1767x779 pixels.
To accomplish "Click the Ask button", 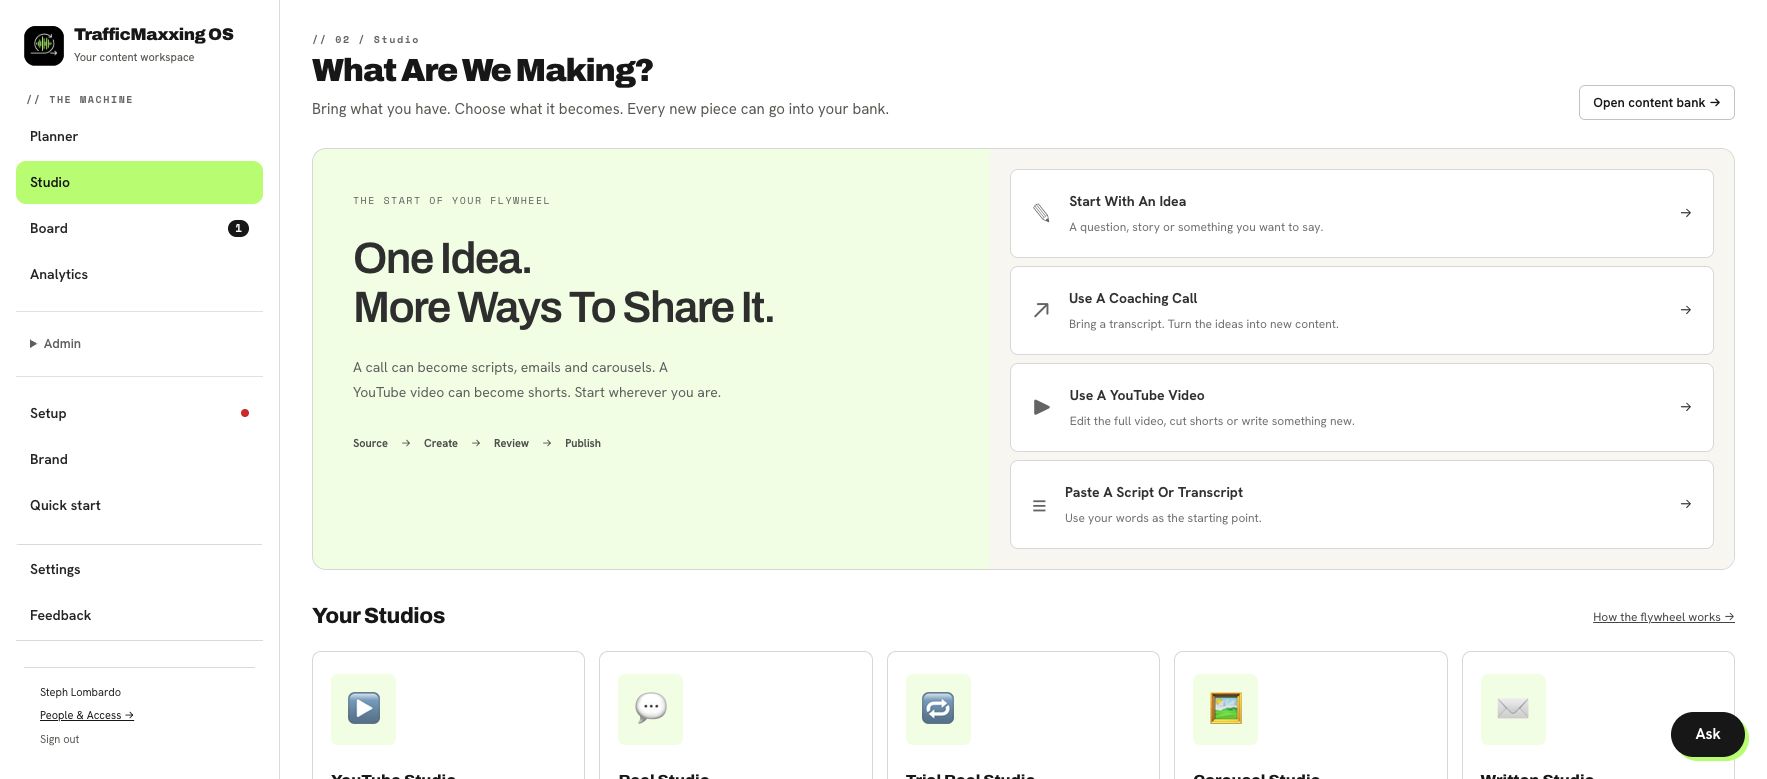I will [x=1708, y=734].
